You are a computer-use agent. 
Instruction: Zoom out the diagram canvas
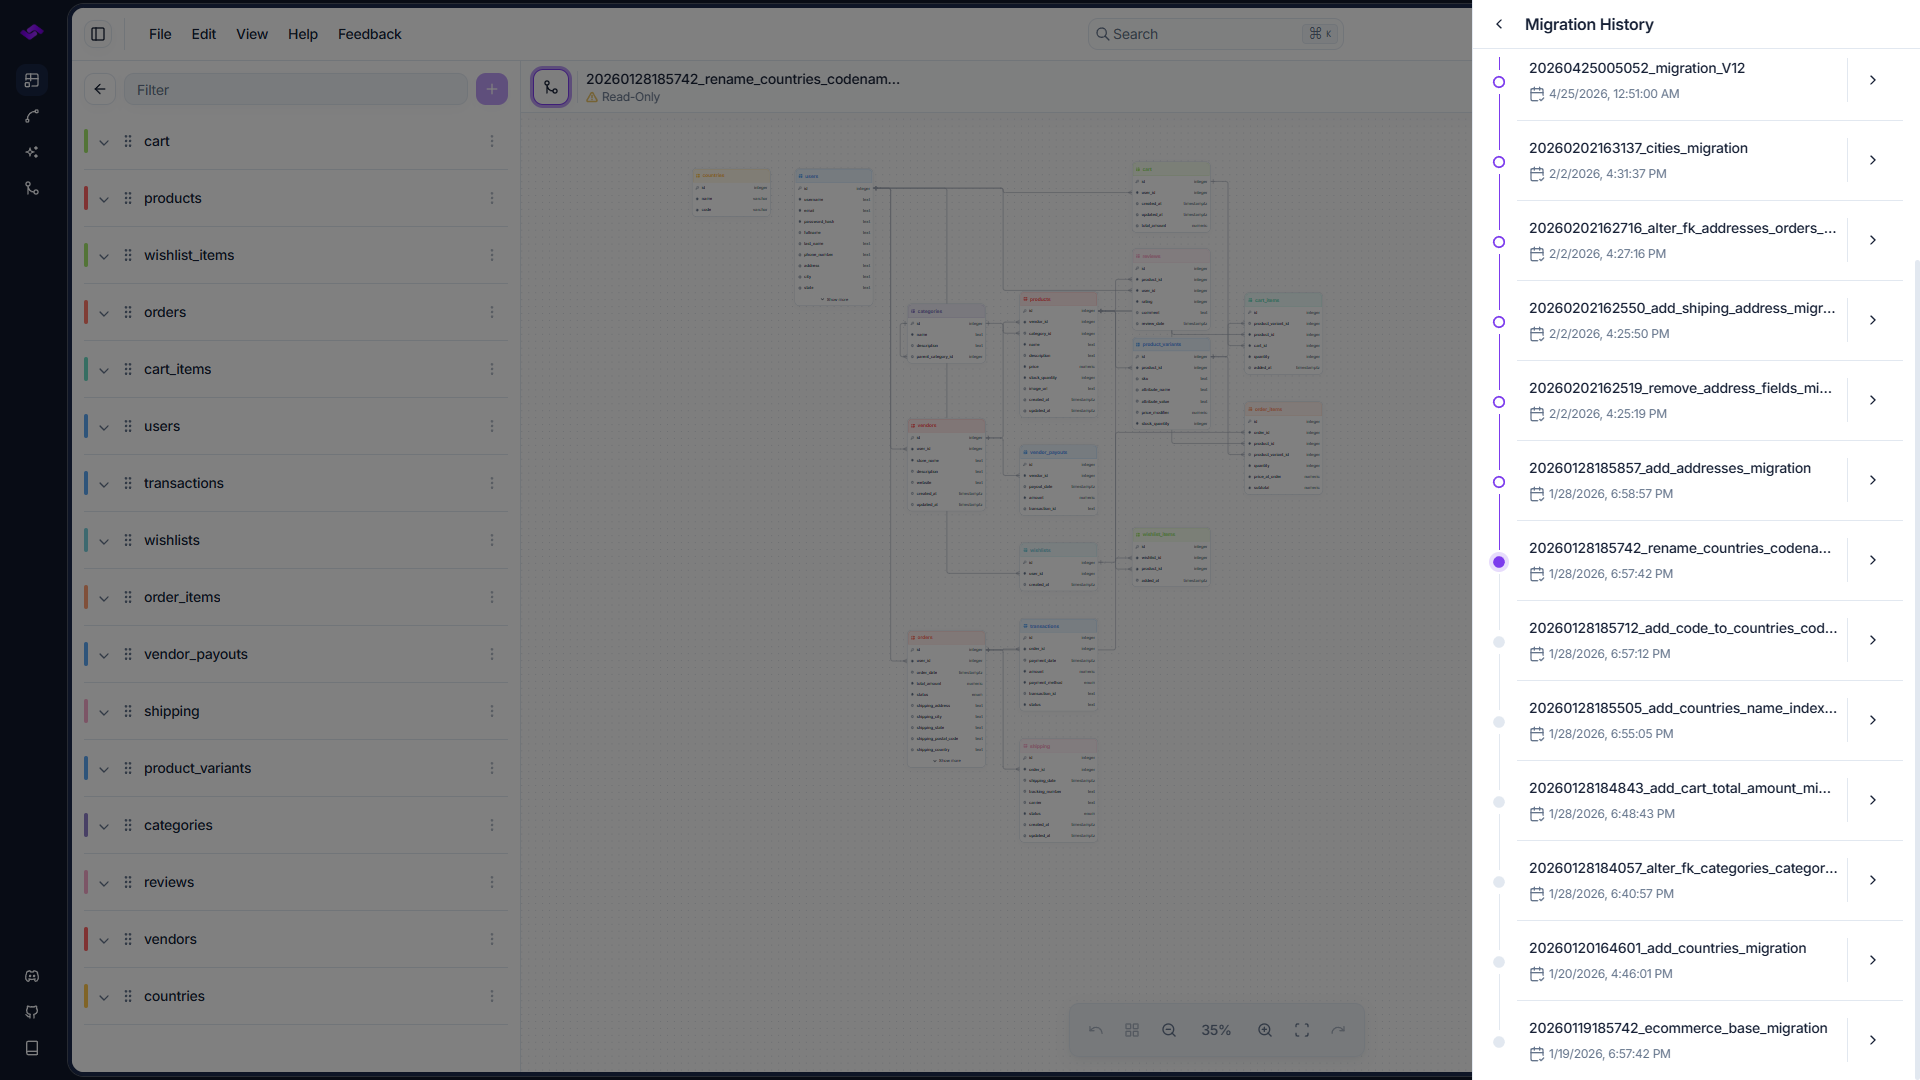coord(1169,1030)
